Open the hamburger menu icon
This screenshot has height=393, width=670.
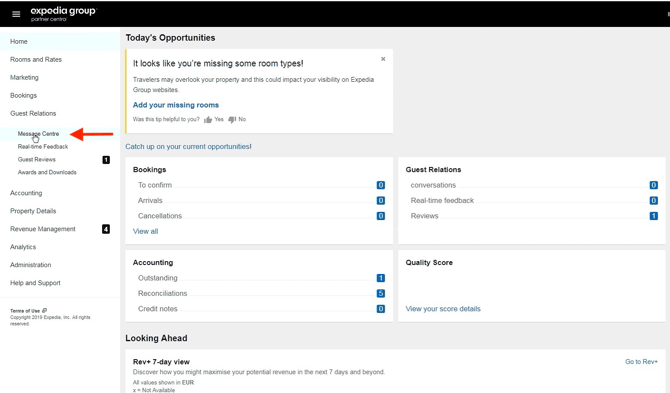pyautogui.click(x=16, y=14)
